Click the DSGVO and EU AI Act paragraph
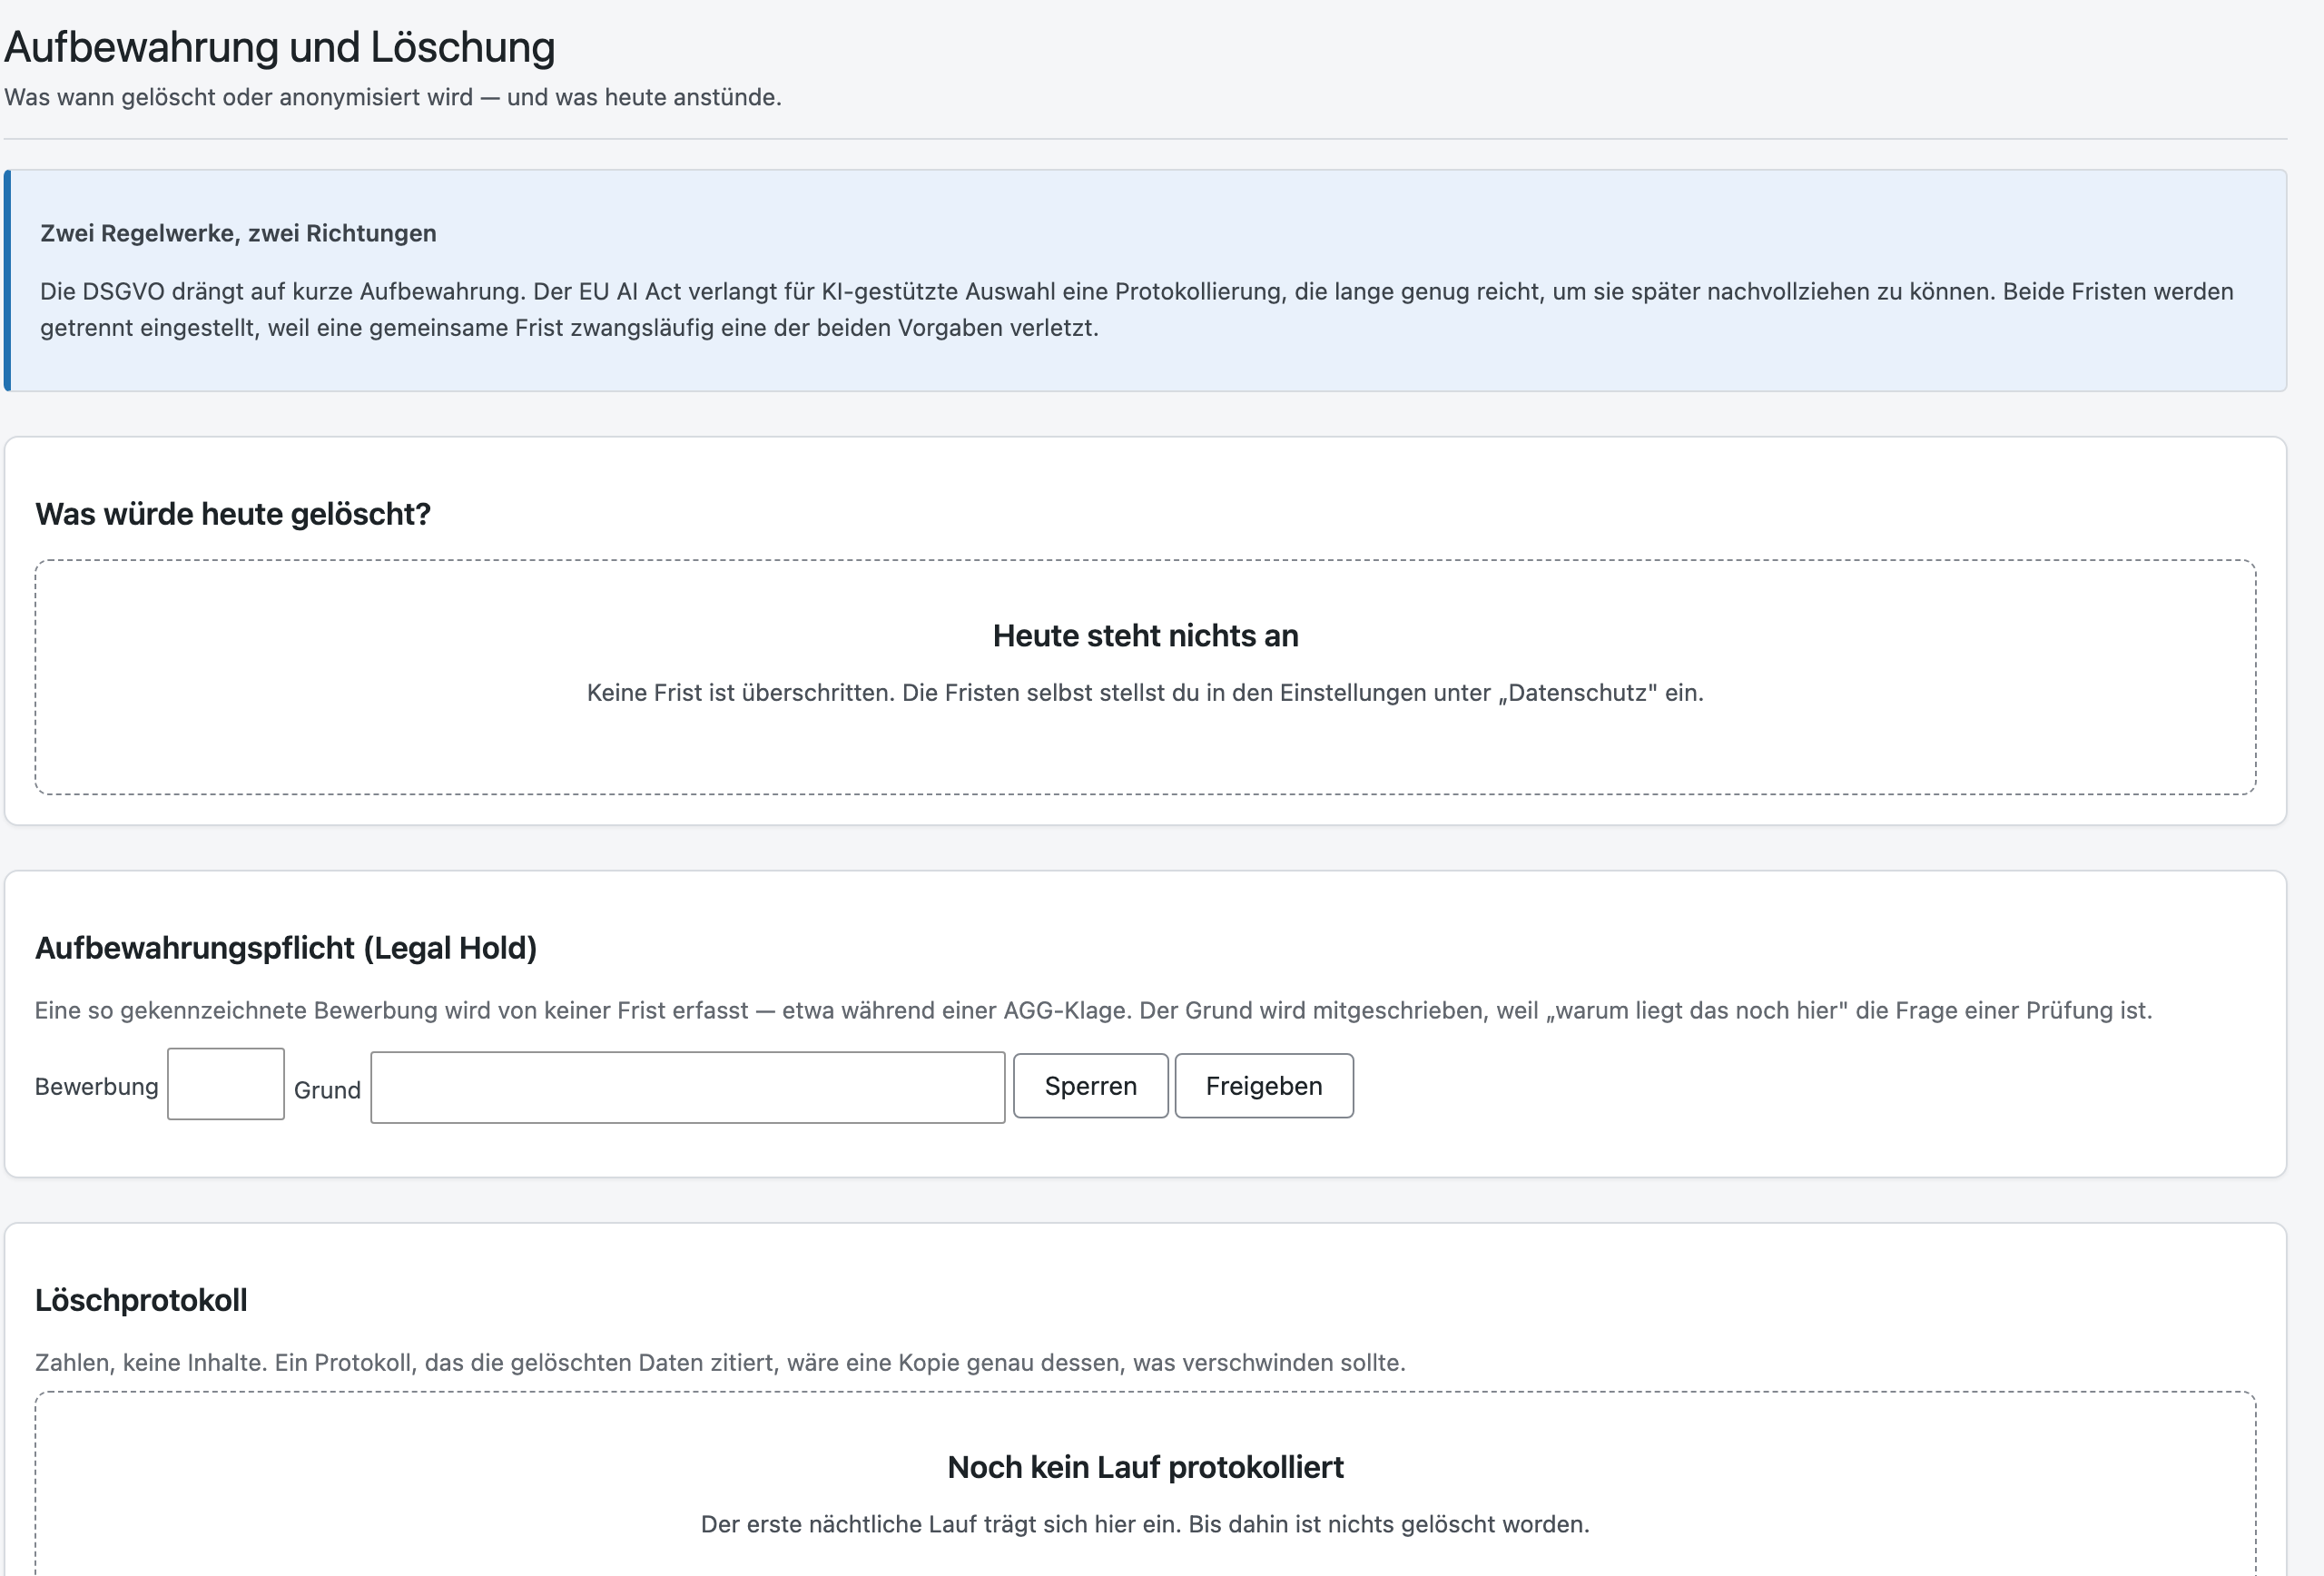2324x1576 pixels. tap(1137, 309)
